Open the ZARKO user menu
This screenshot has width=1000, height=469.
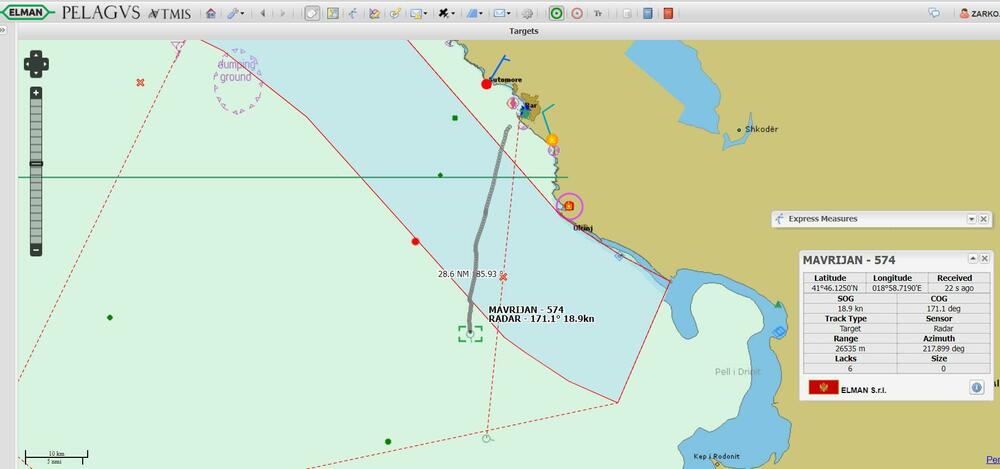[977, 14]
